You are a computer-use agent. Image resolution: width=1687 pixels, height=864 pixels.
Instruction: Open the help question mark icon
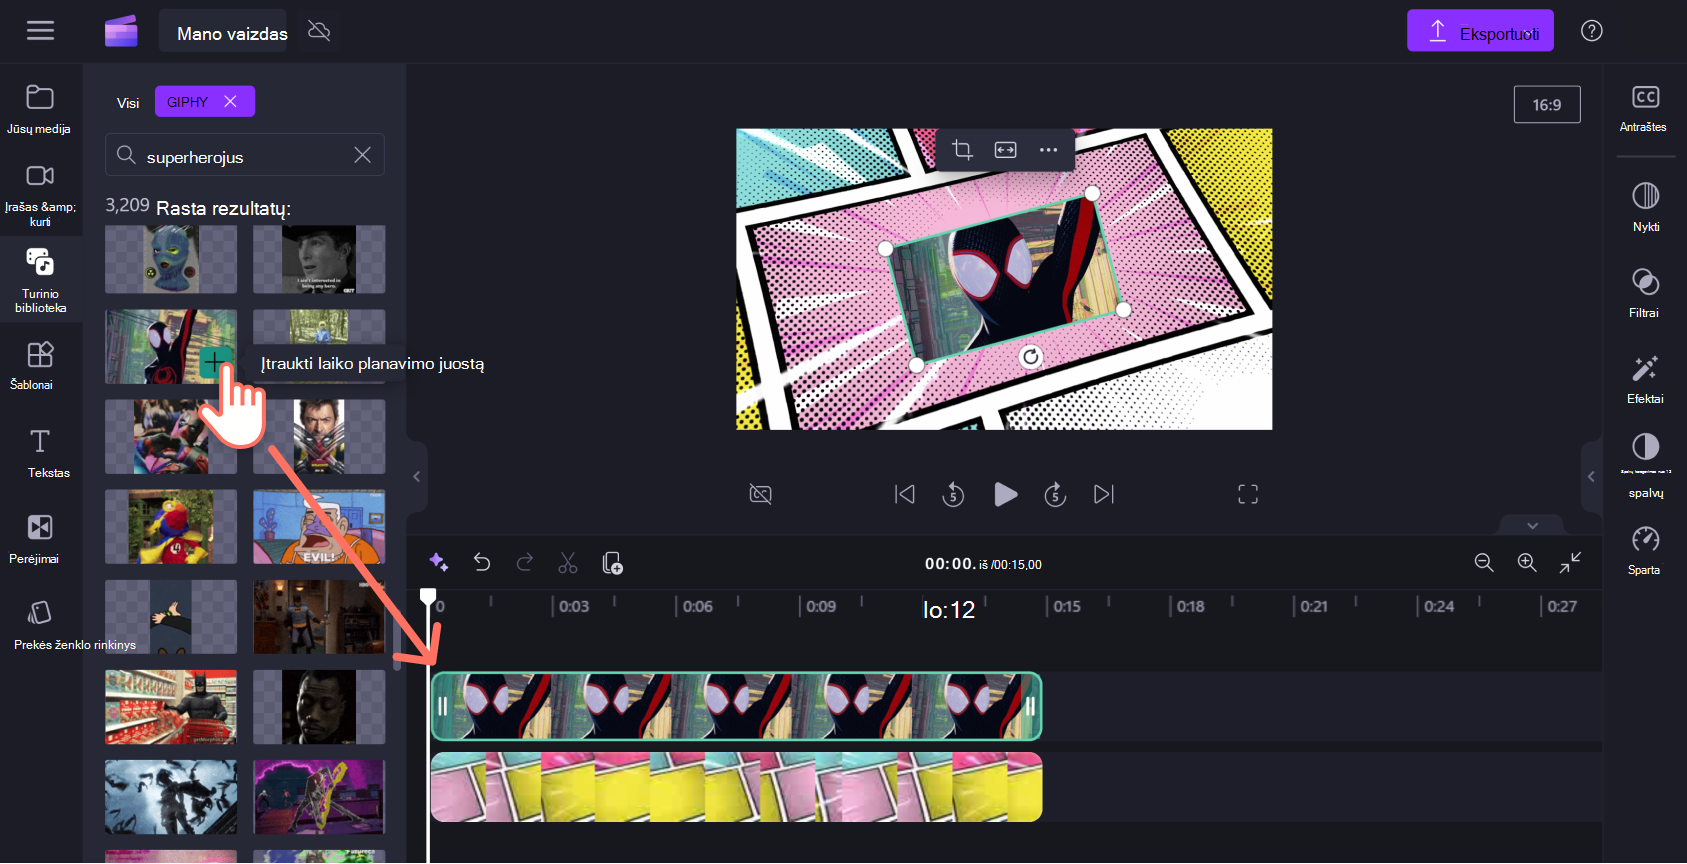1591,31
